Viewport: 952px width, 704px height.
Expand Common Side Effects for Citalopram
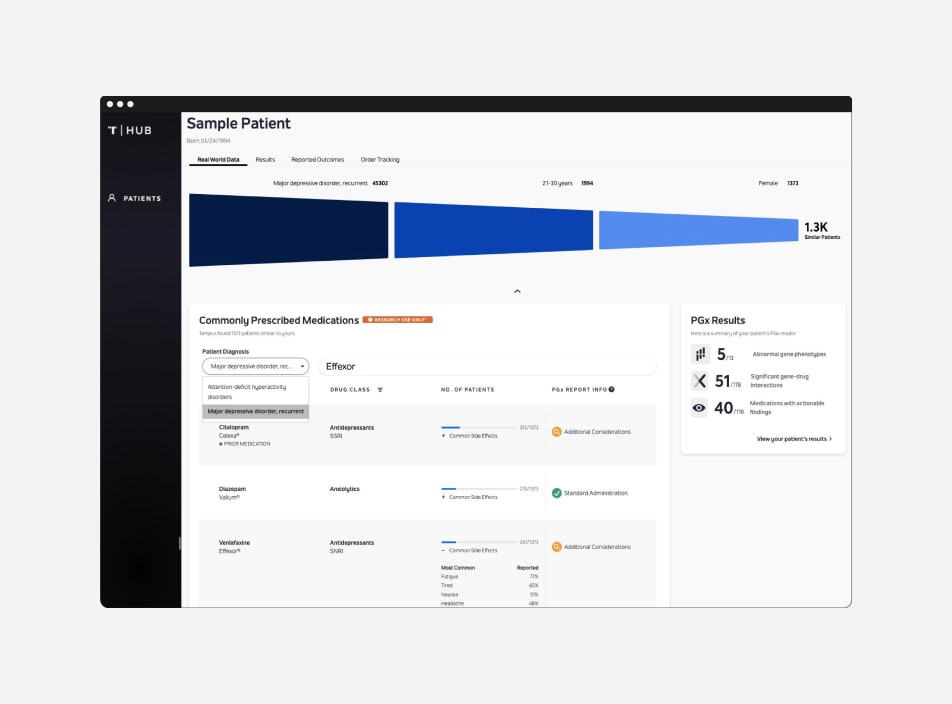click(x=469, y=436)
